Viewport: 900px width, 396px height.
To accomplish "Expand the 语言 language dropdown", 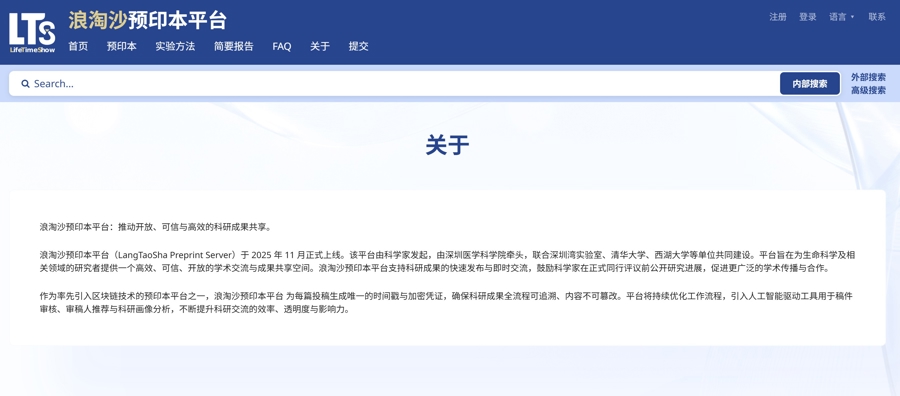I will point(841,17).
